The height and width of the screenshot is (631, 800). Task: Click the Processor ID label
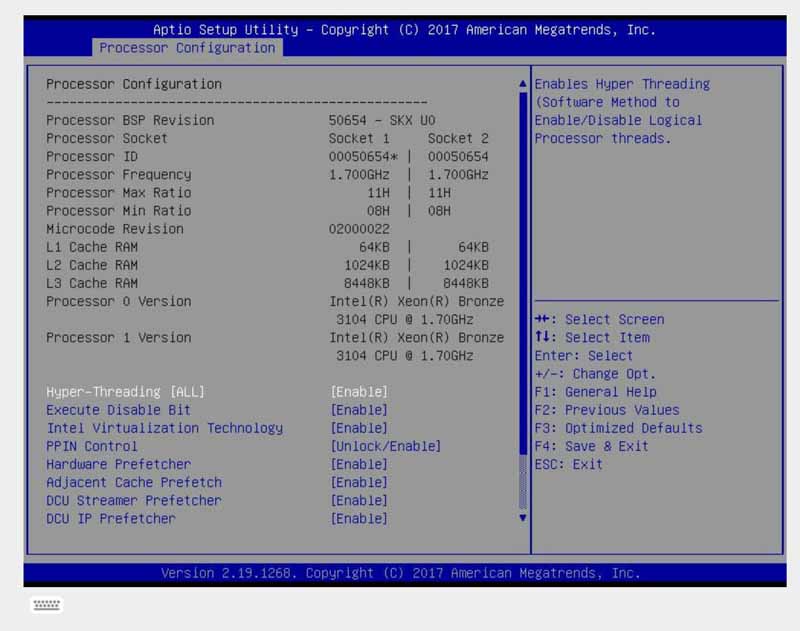[92, 157]
